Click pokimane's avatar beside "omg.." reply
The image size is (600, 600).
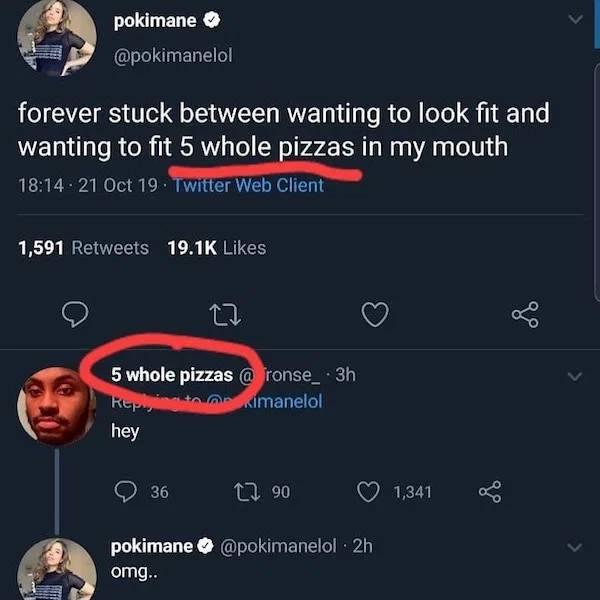click(55, 570)
